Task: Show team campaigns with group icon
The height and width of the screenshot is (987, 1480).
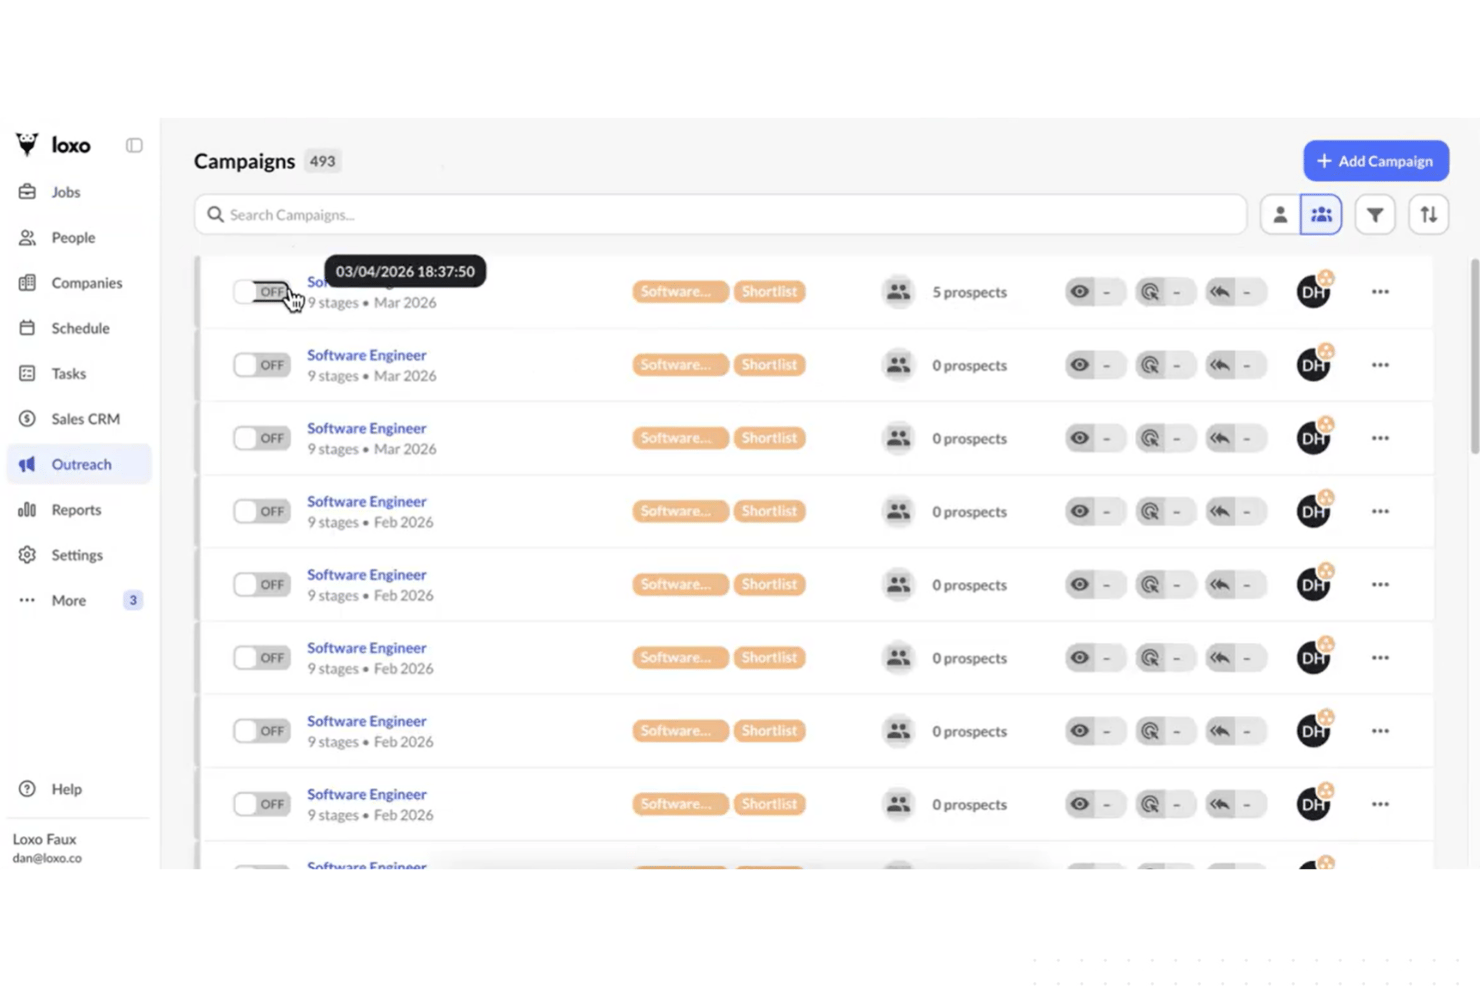Action: 1321,214
